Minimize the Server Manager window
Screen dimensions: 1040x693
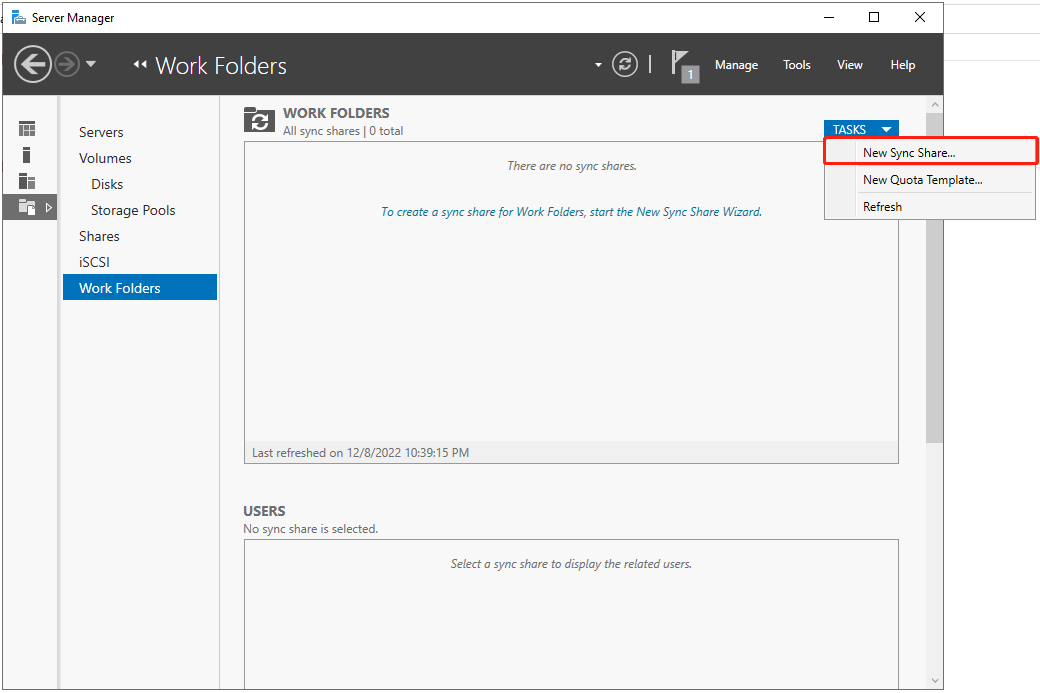(x=829, y=17)
